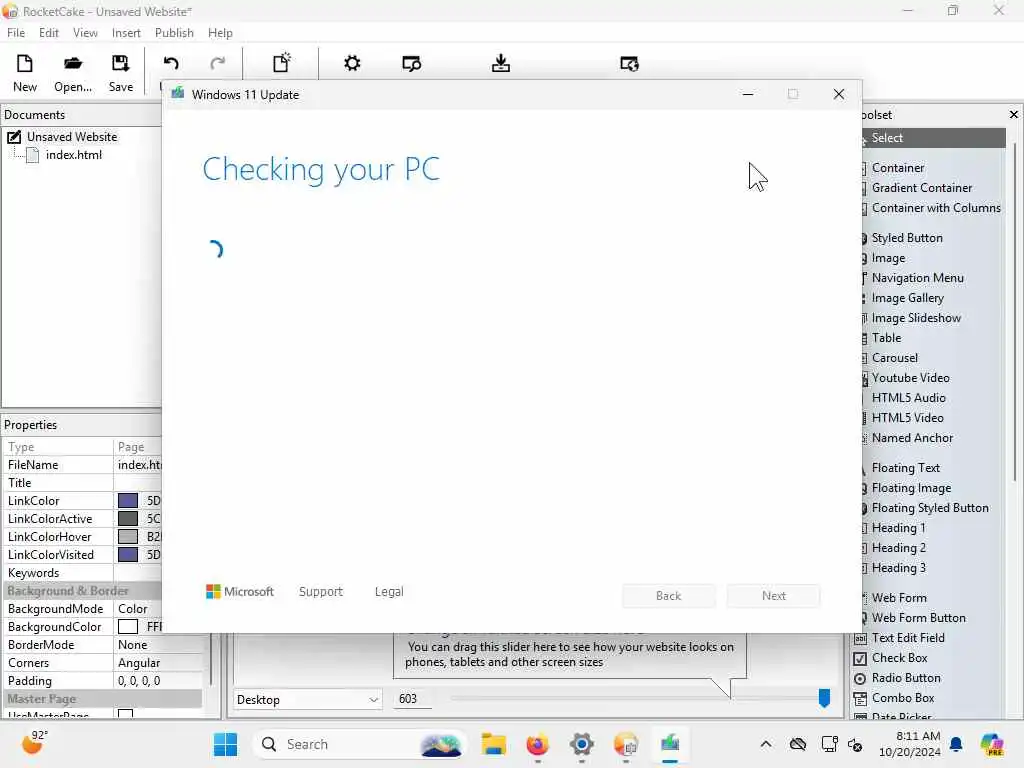Open Firefox from the taskbar

click(x=537, y=744)
